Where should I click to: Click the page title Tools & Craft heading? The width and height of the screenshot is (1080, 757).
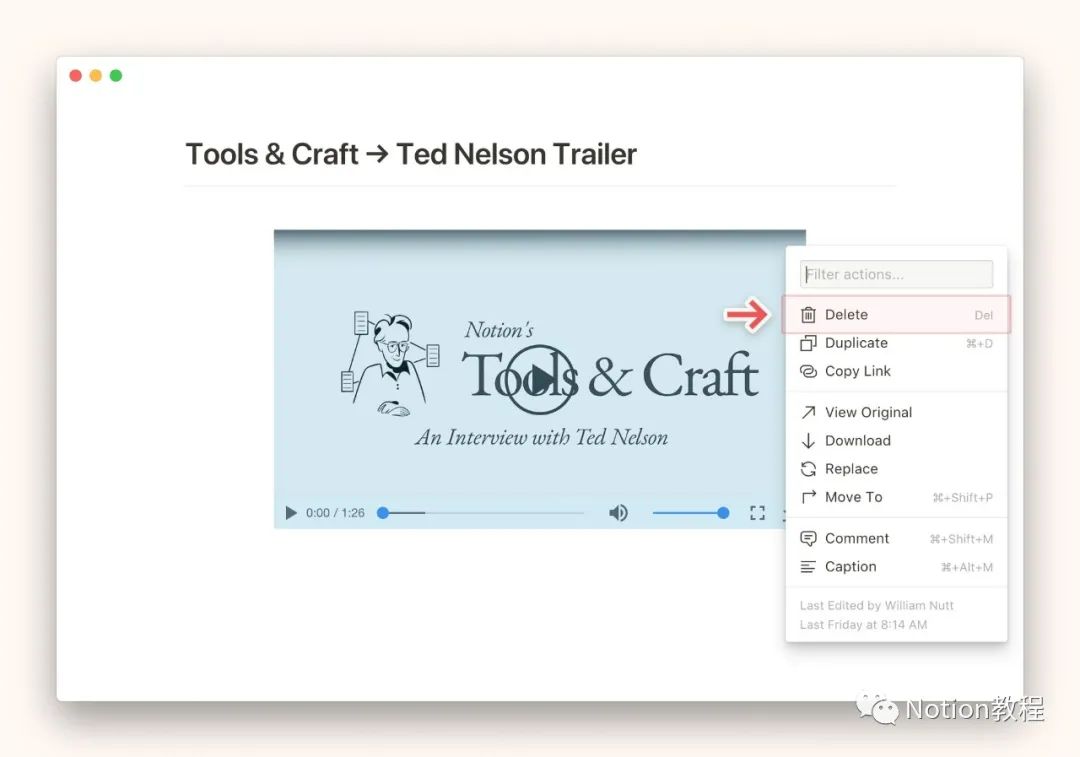(x=411, y=154)
